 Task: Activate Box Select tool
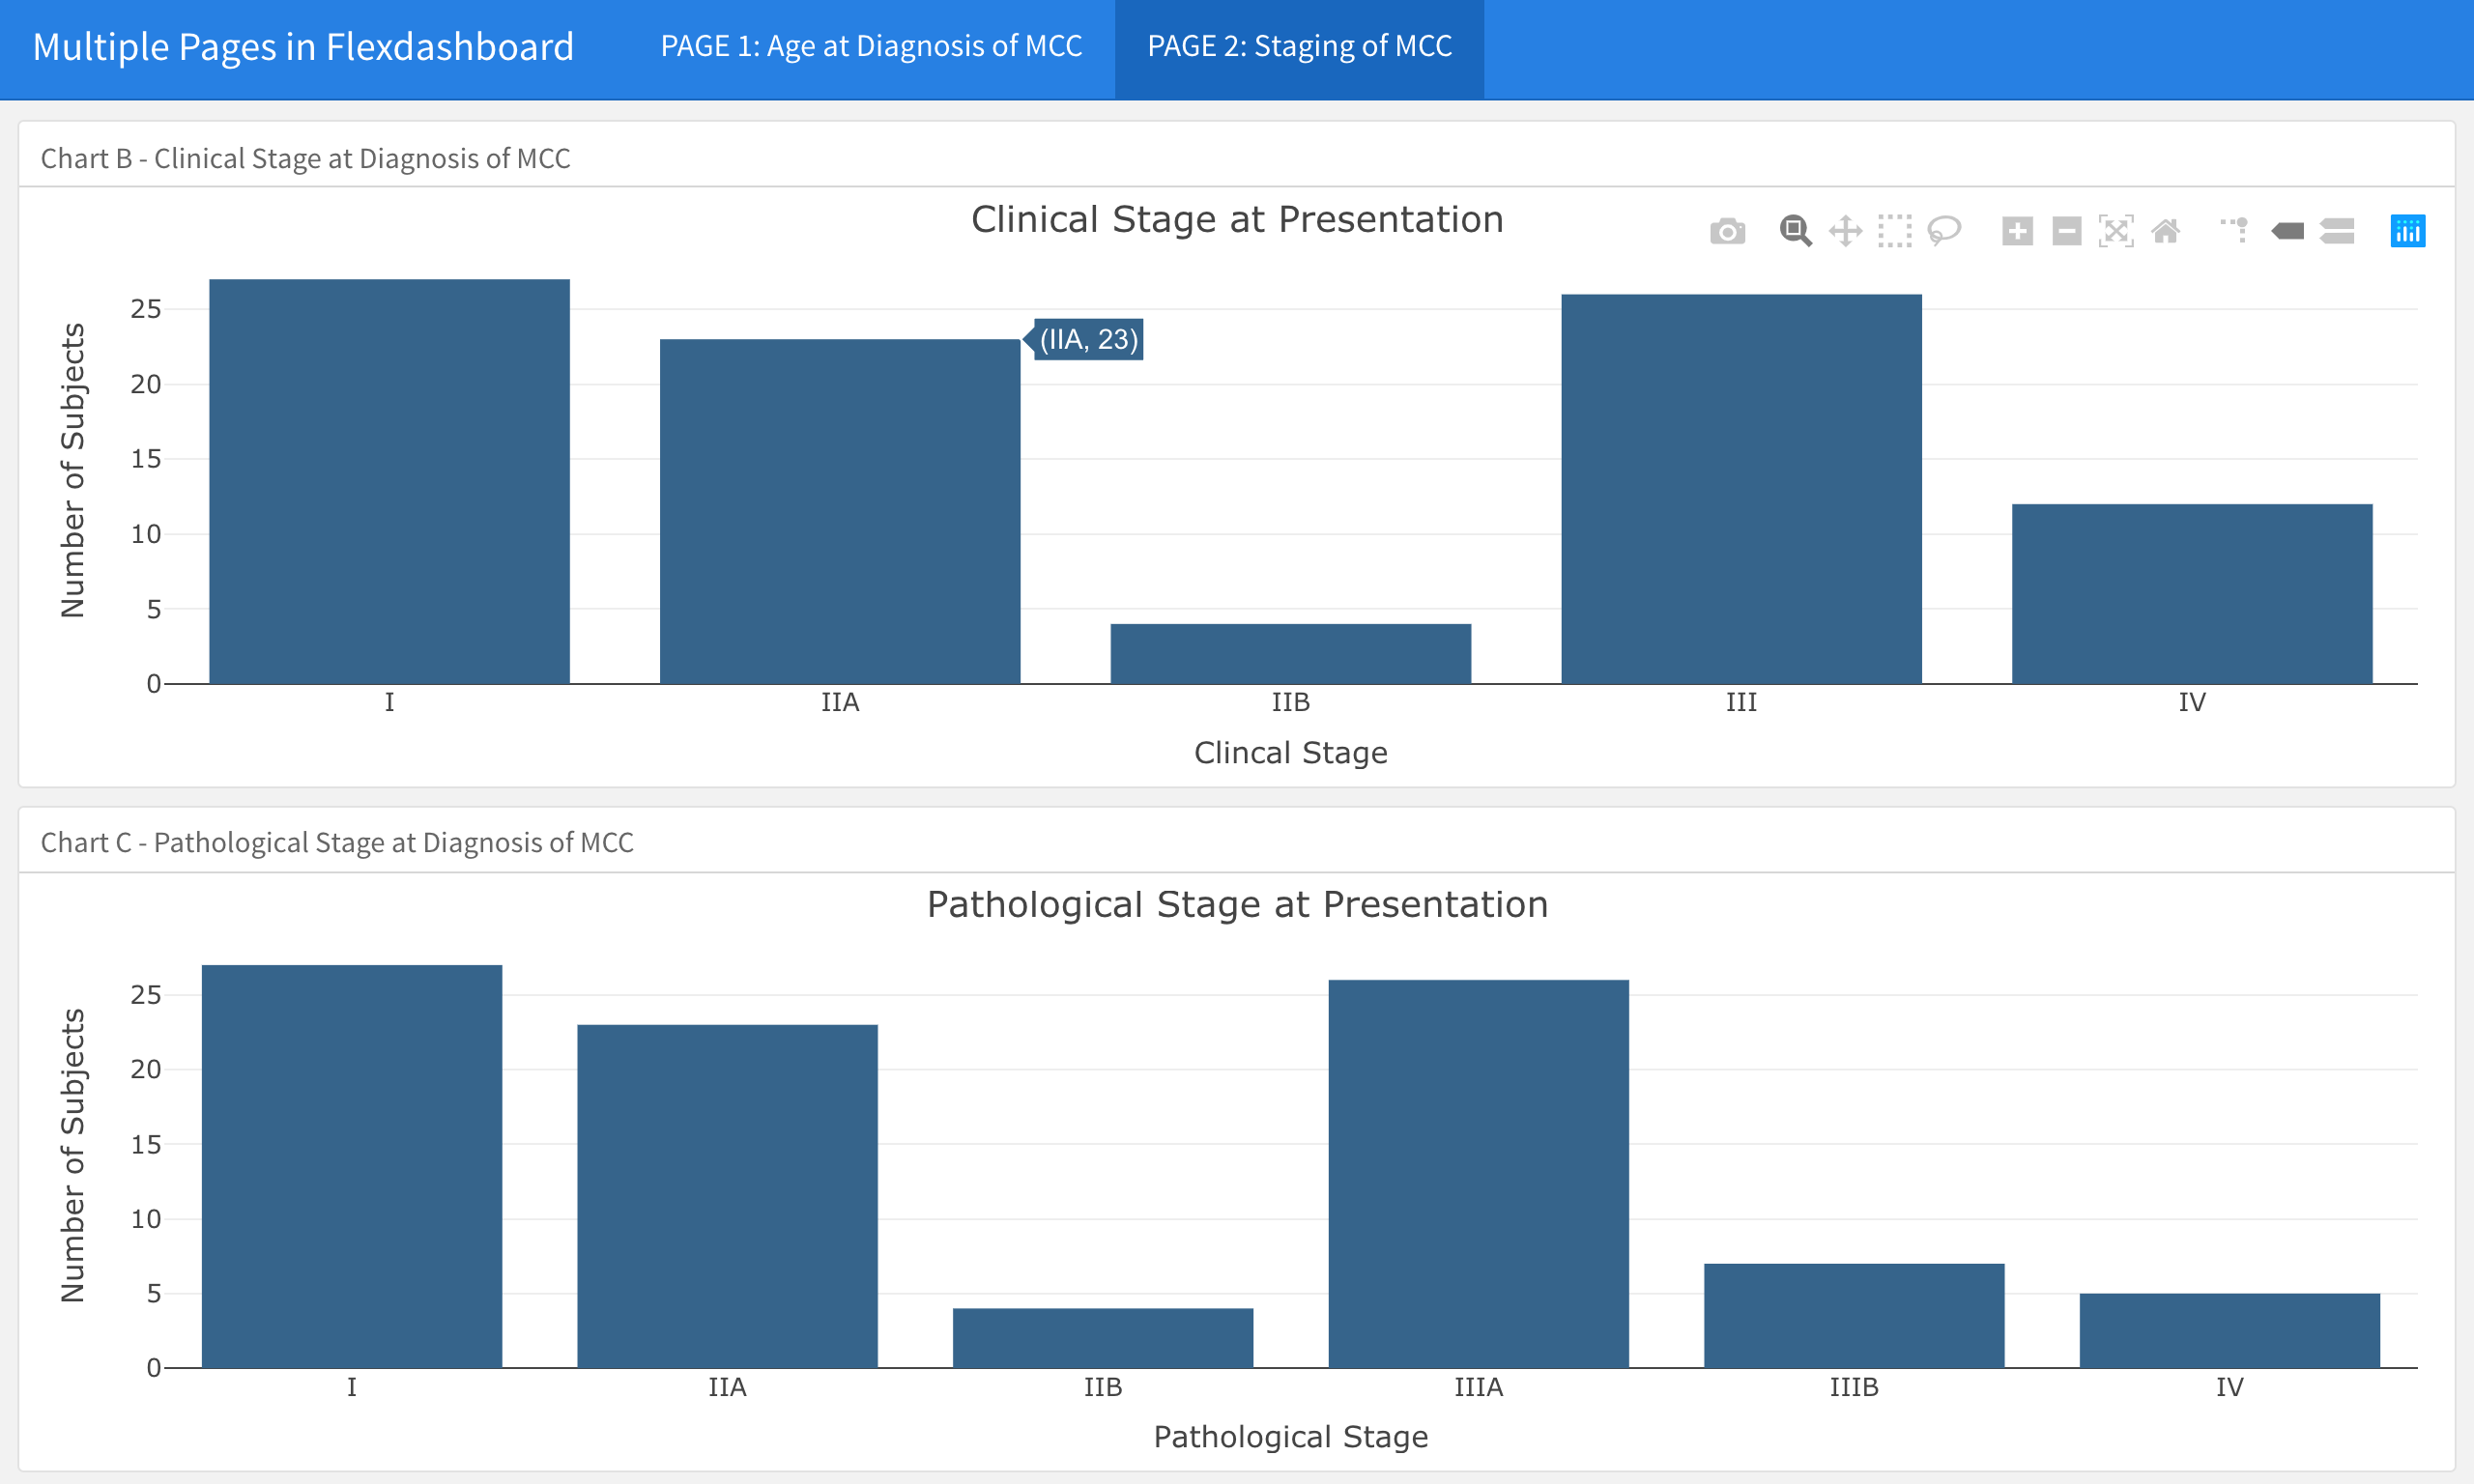[1894, 231]
